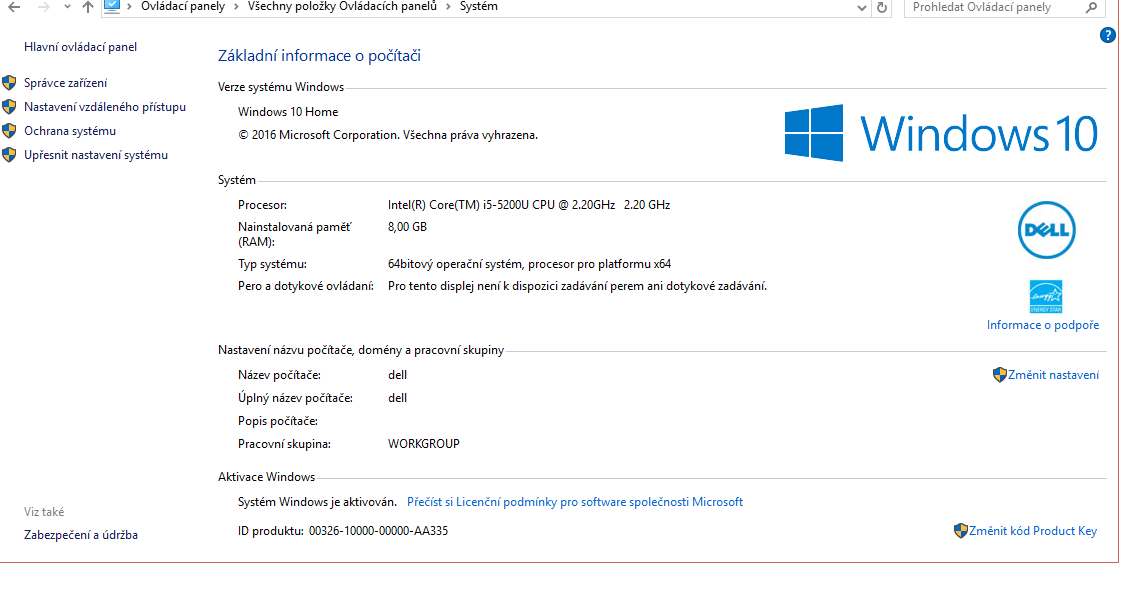Open the Microsoft licence terms link
Viewport: 1125px width, 604px height.
tap(575, 502)
